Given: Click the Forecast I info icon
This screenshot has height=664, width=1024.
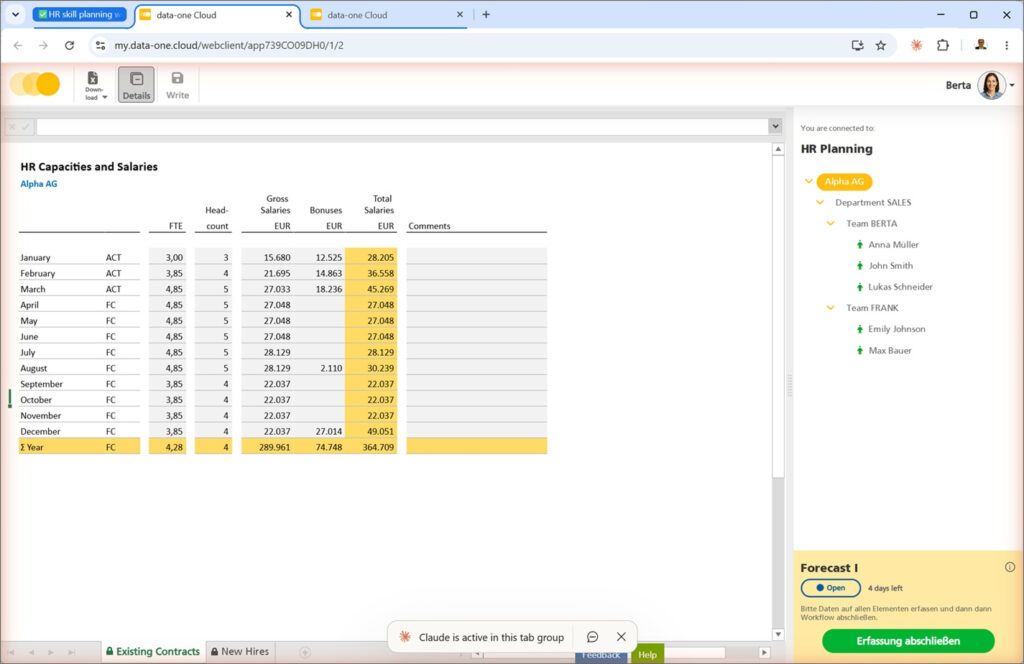Looking at the screenshot, I should tap(1010, 567).
